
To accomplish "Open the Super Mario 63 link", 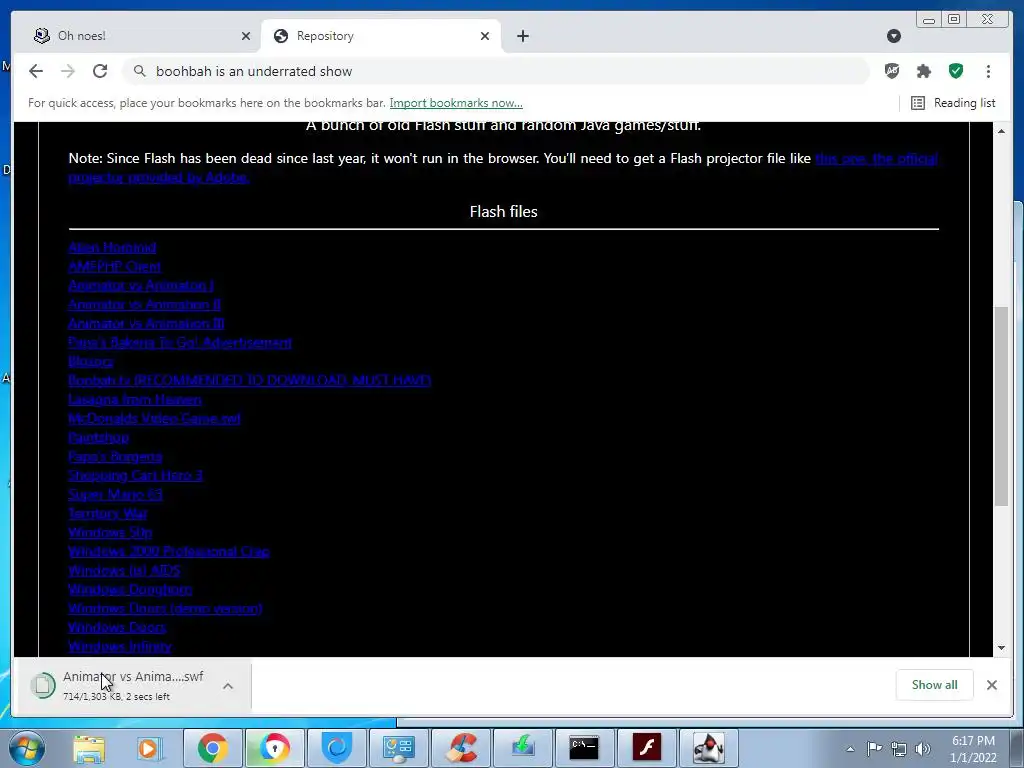I will point(115,494).
